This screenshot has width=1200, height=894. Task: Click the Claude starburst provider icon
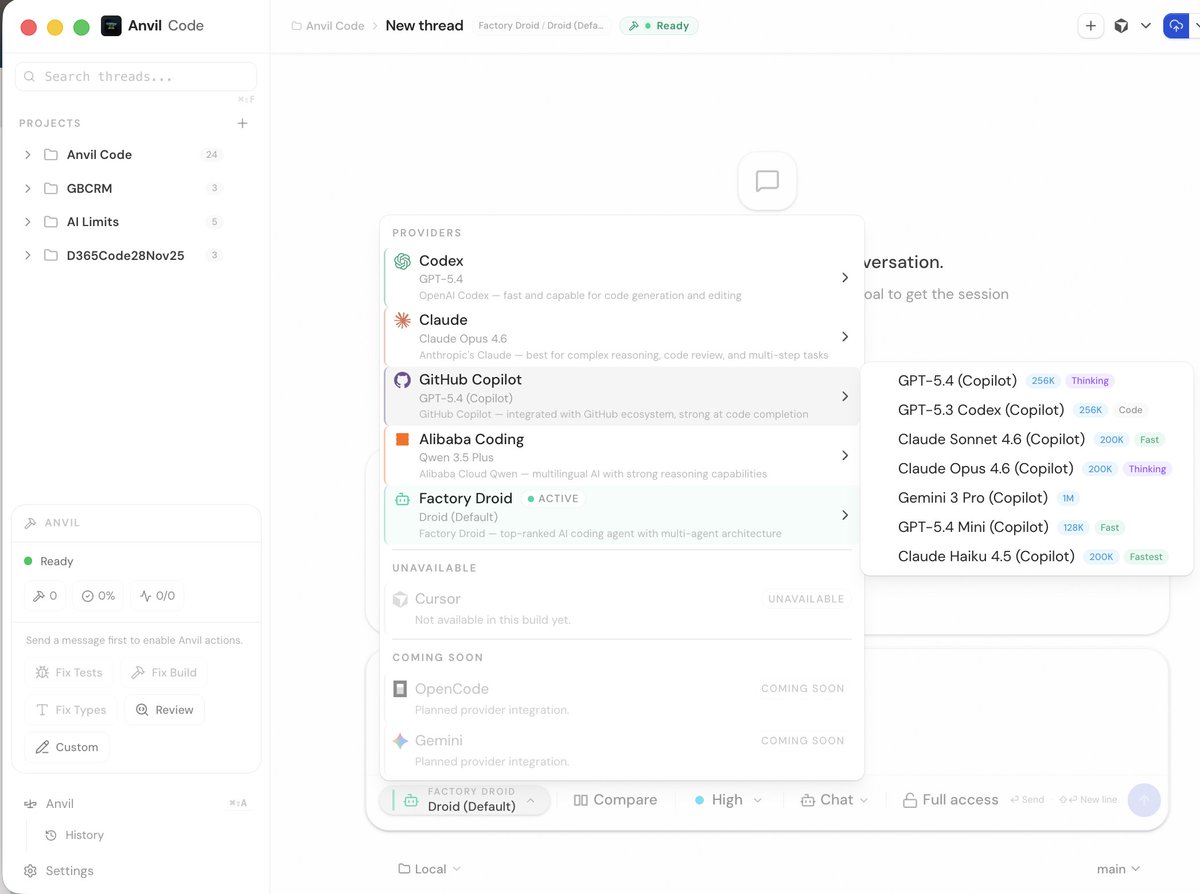(x=402, y=320)
